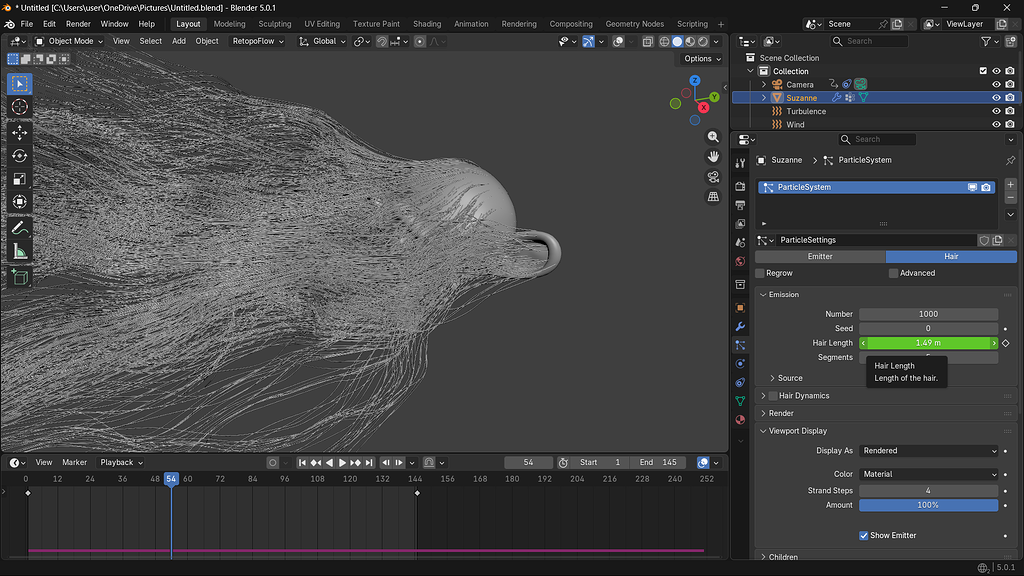Click the Strand Steps value field

pos(929,490)
